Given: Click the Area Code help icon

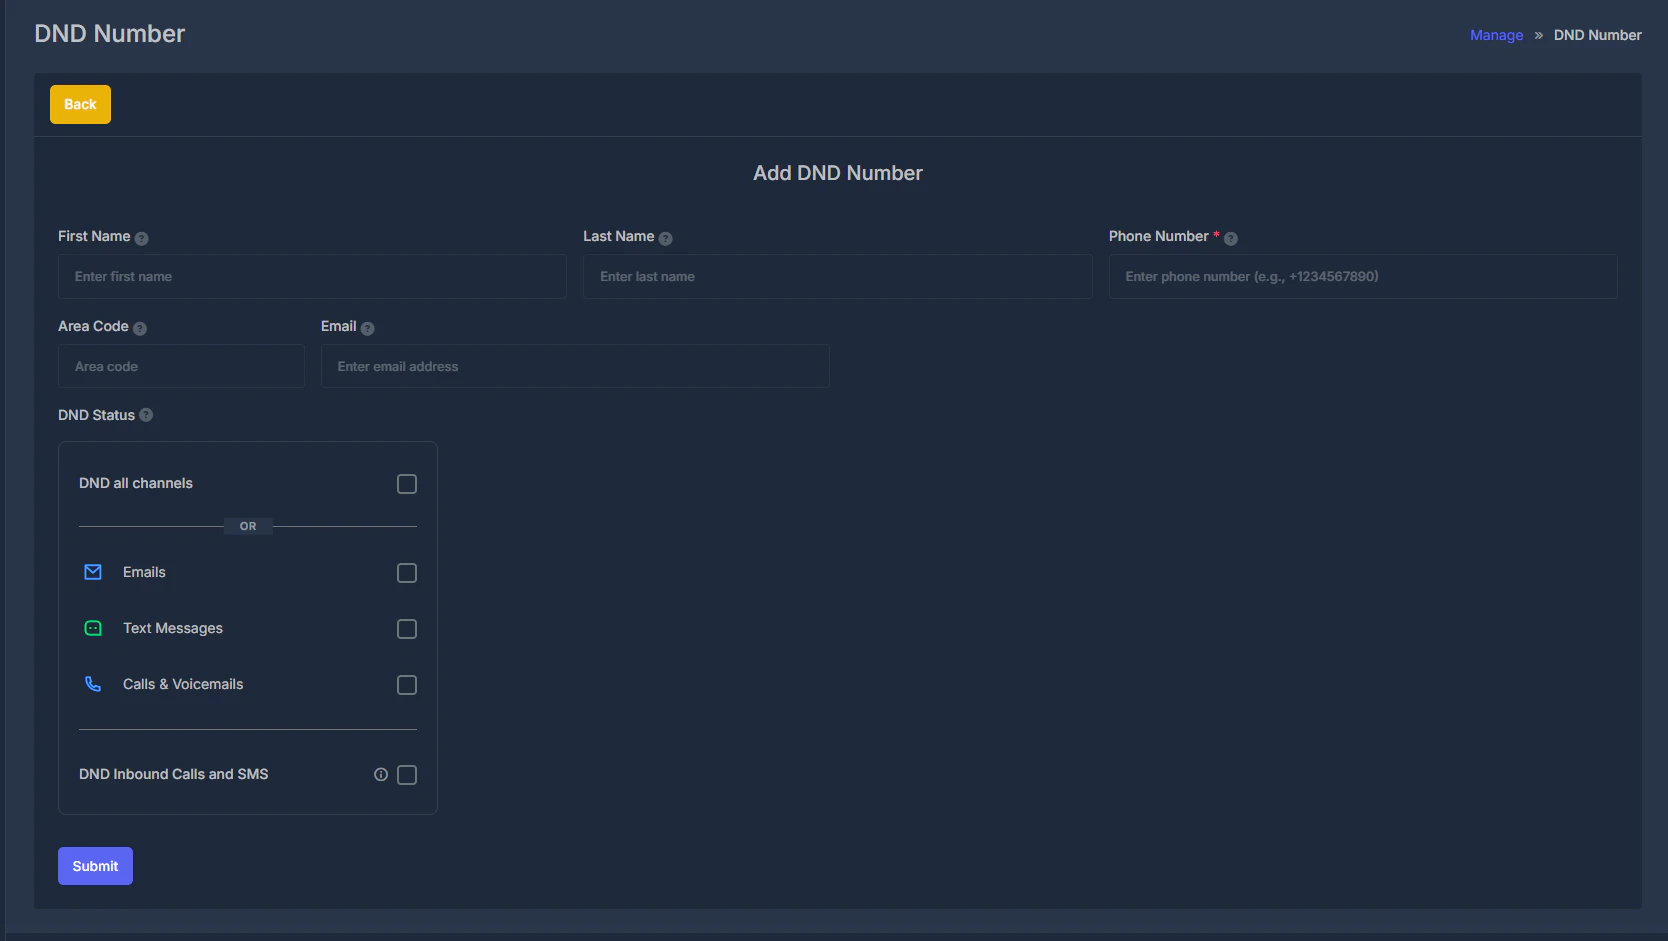Looking at the screenshot, I should [x=140, y=328].
